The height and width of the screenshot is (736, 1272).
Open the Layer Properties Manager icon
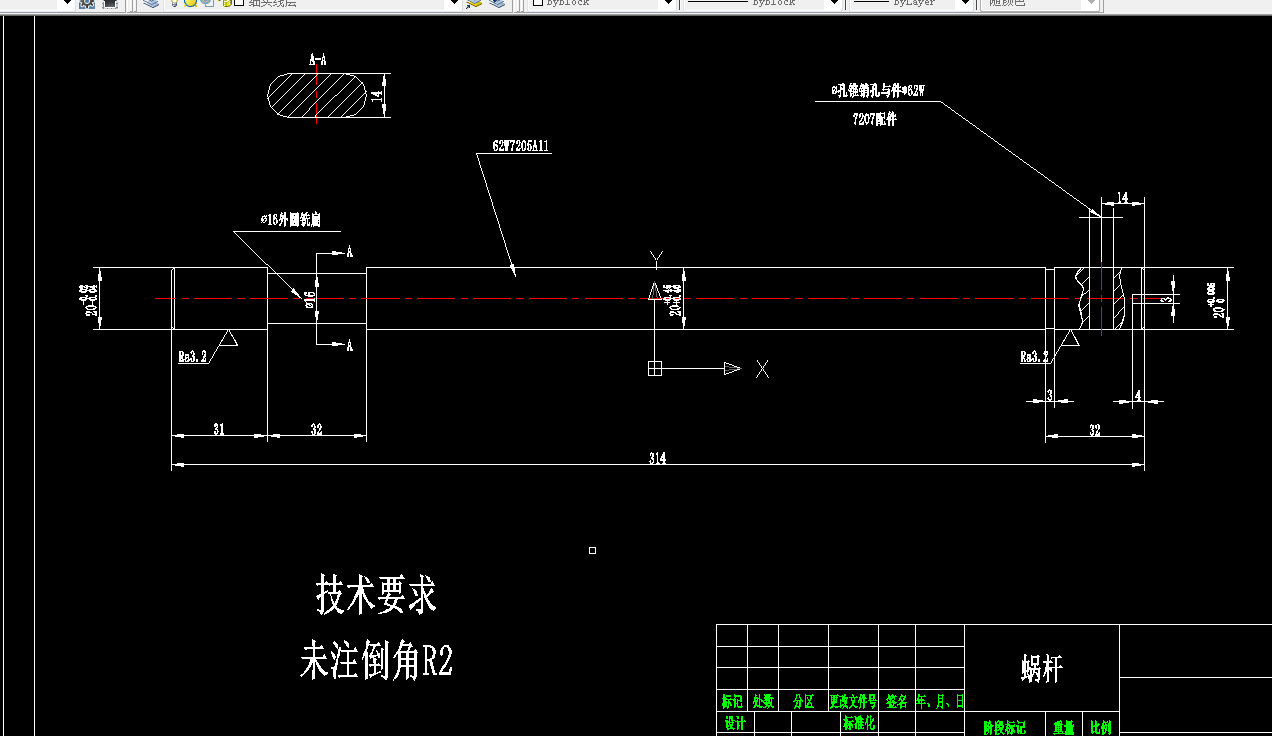(149, 5)
